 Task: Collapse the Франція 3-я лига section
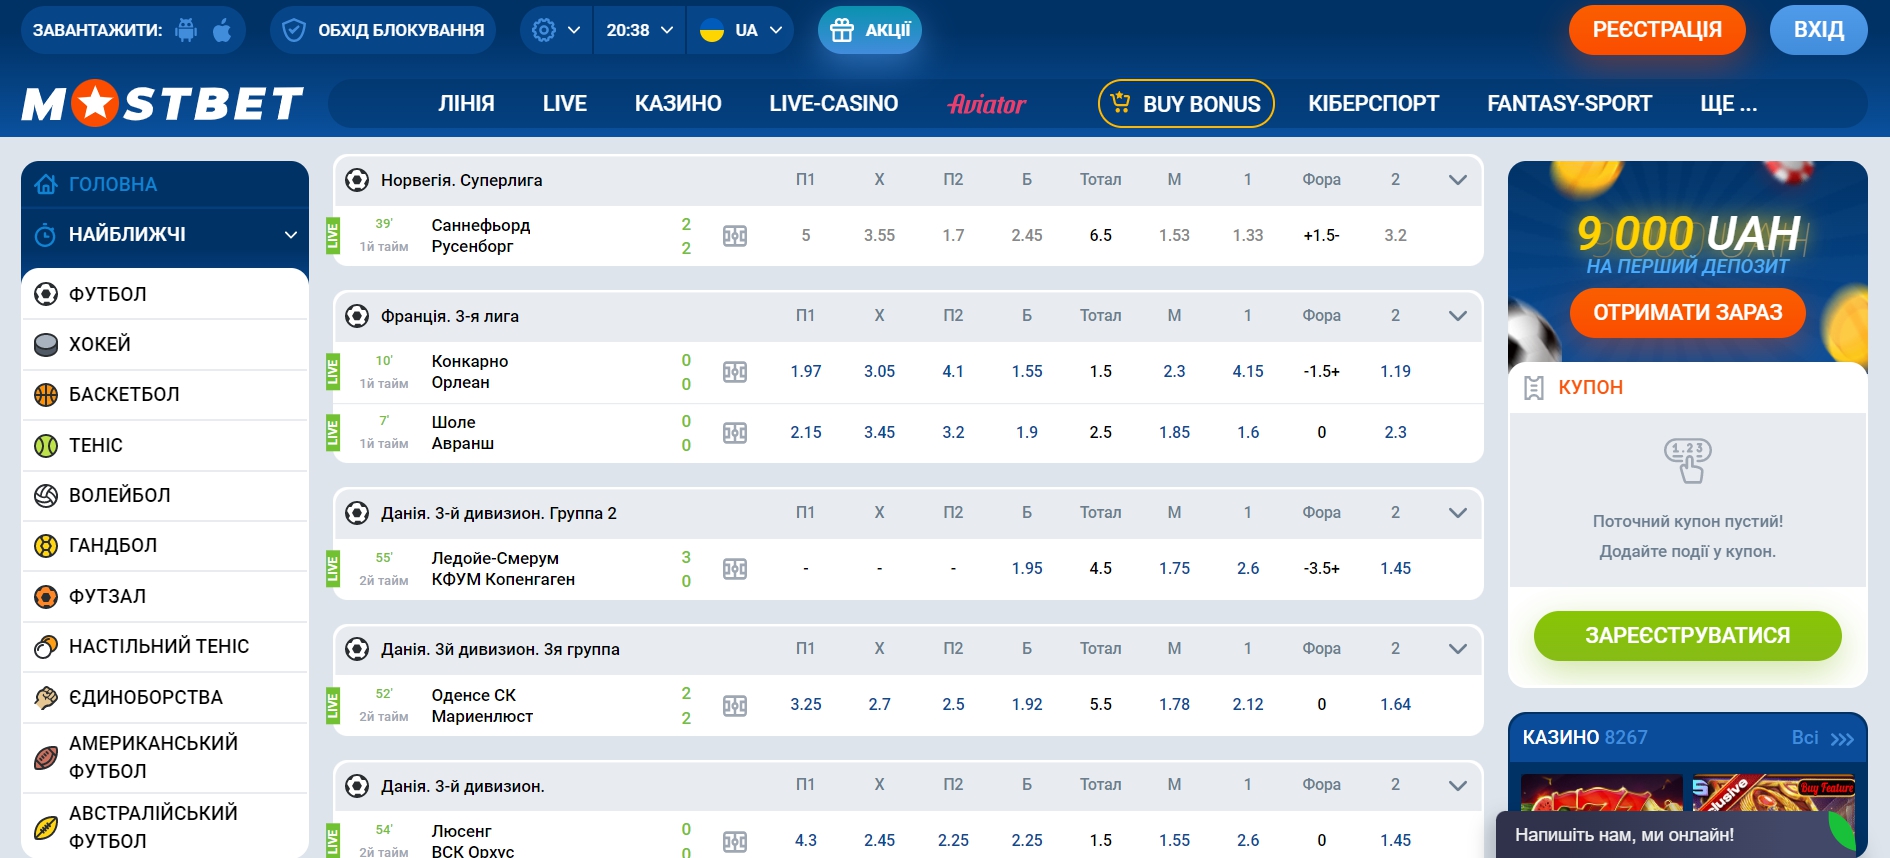[1457, 316]
